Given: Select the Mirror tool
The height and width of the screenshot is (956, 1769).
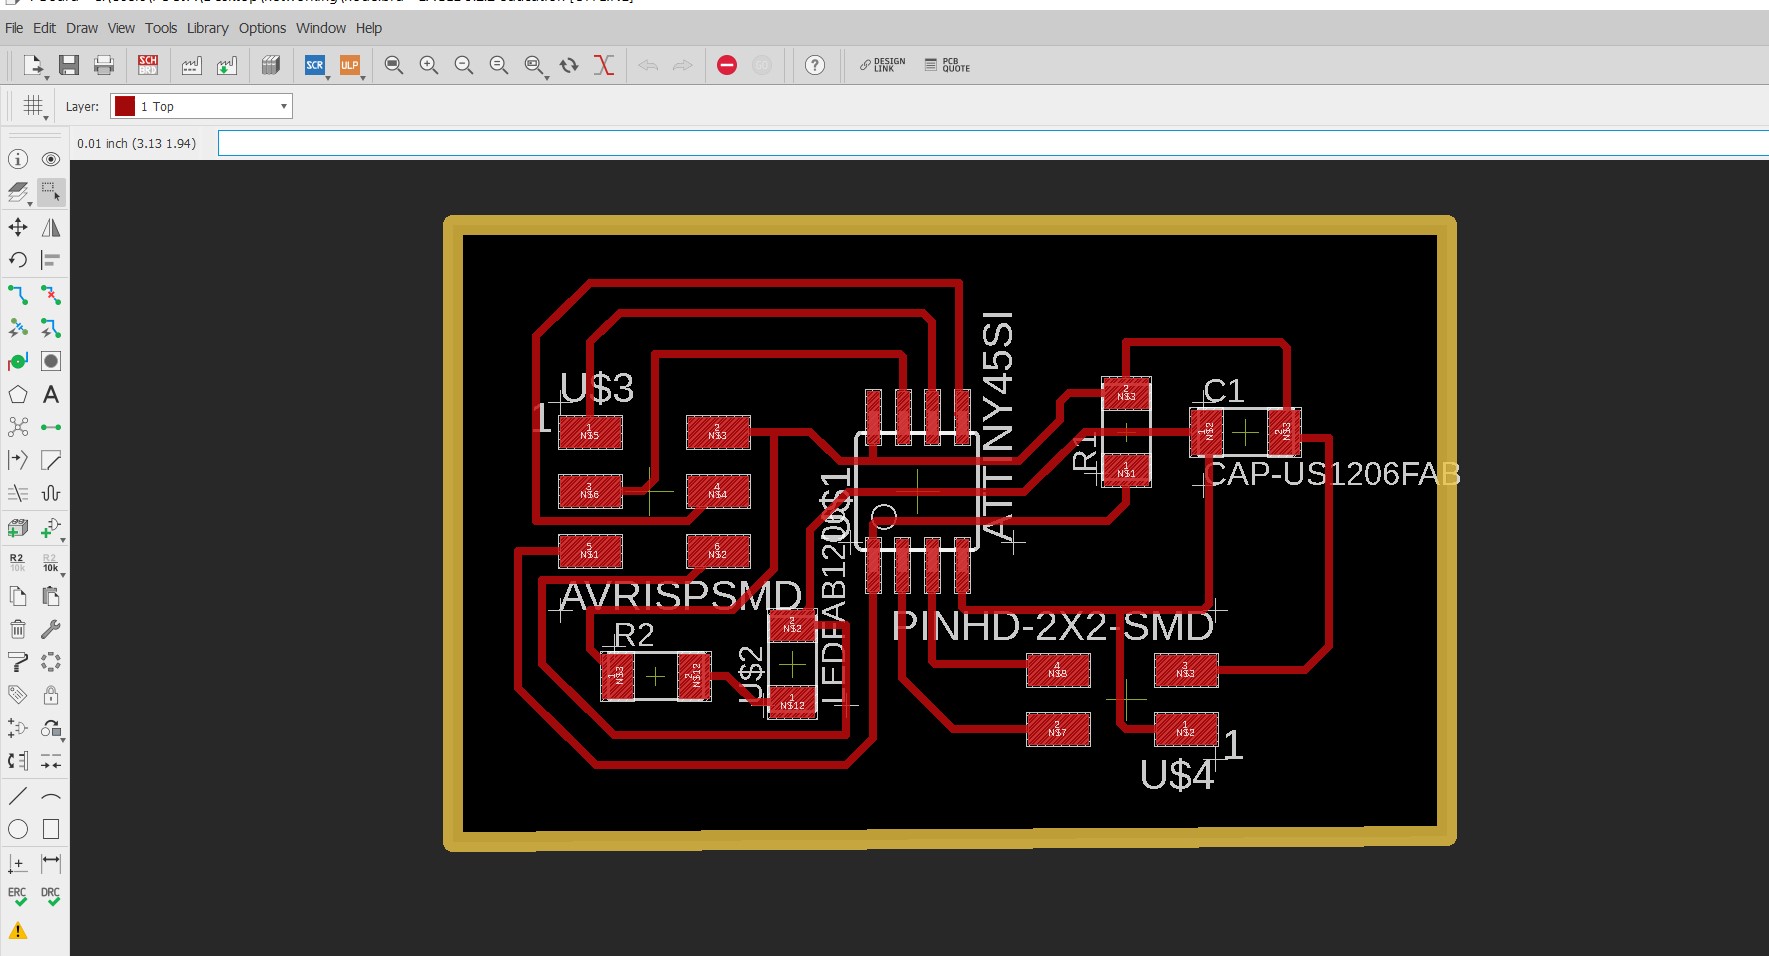Looking at the screenshot, I should 51,227.
